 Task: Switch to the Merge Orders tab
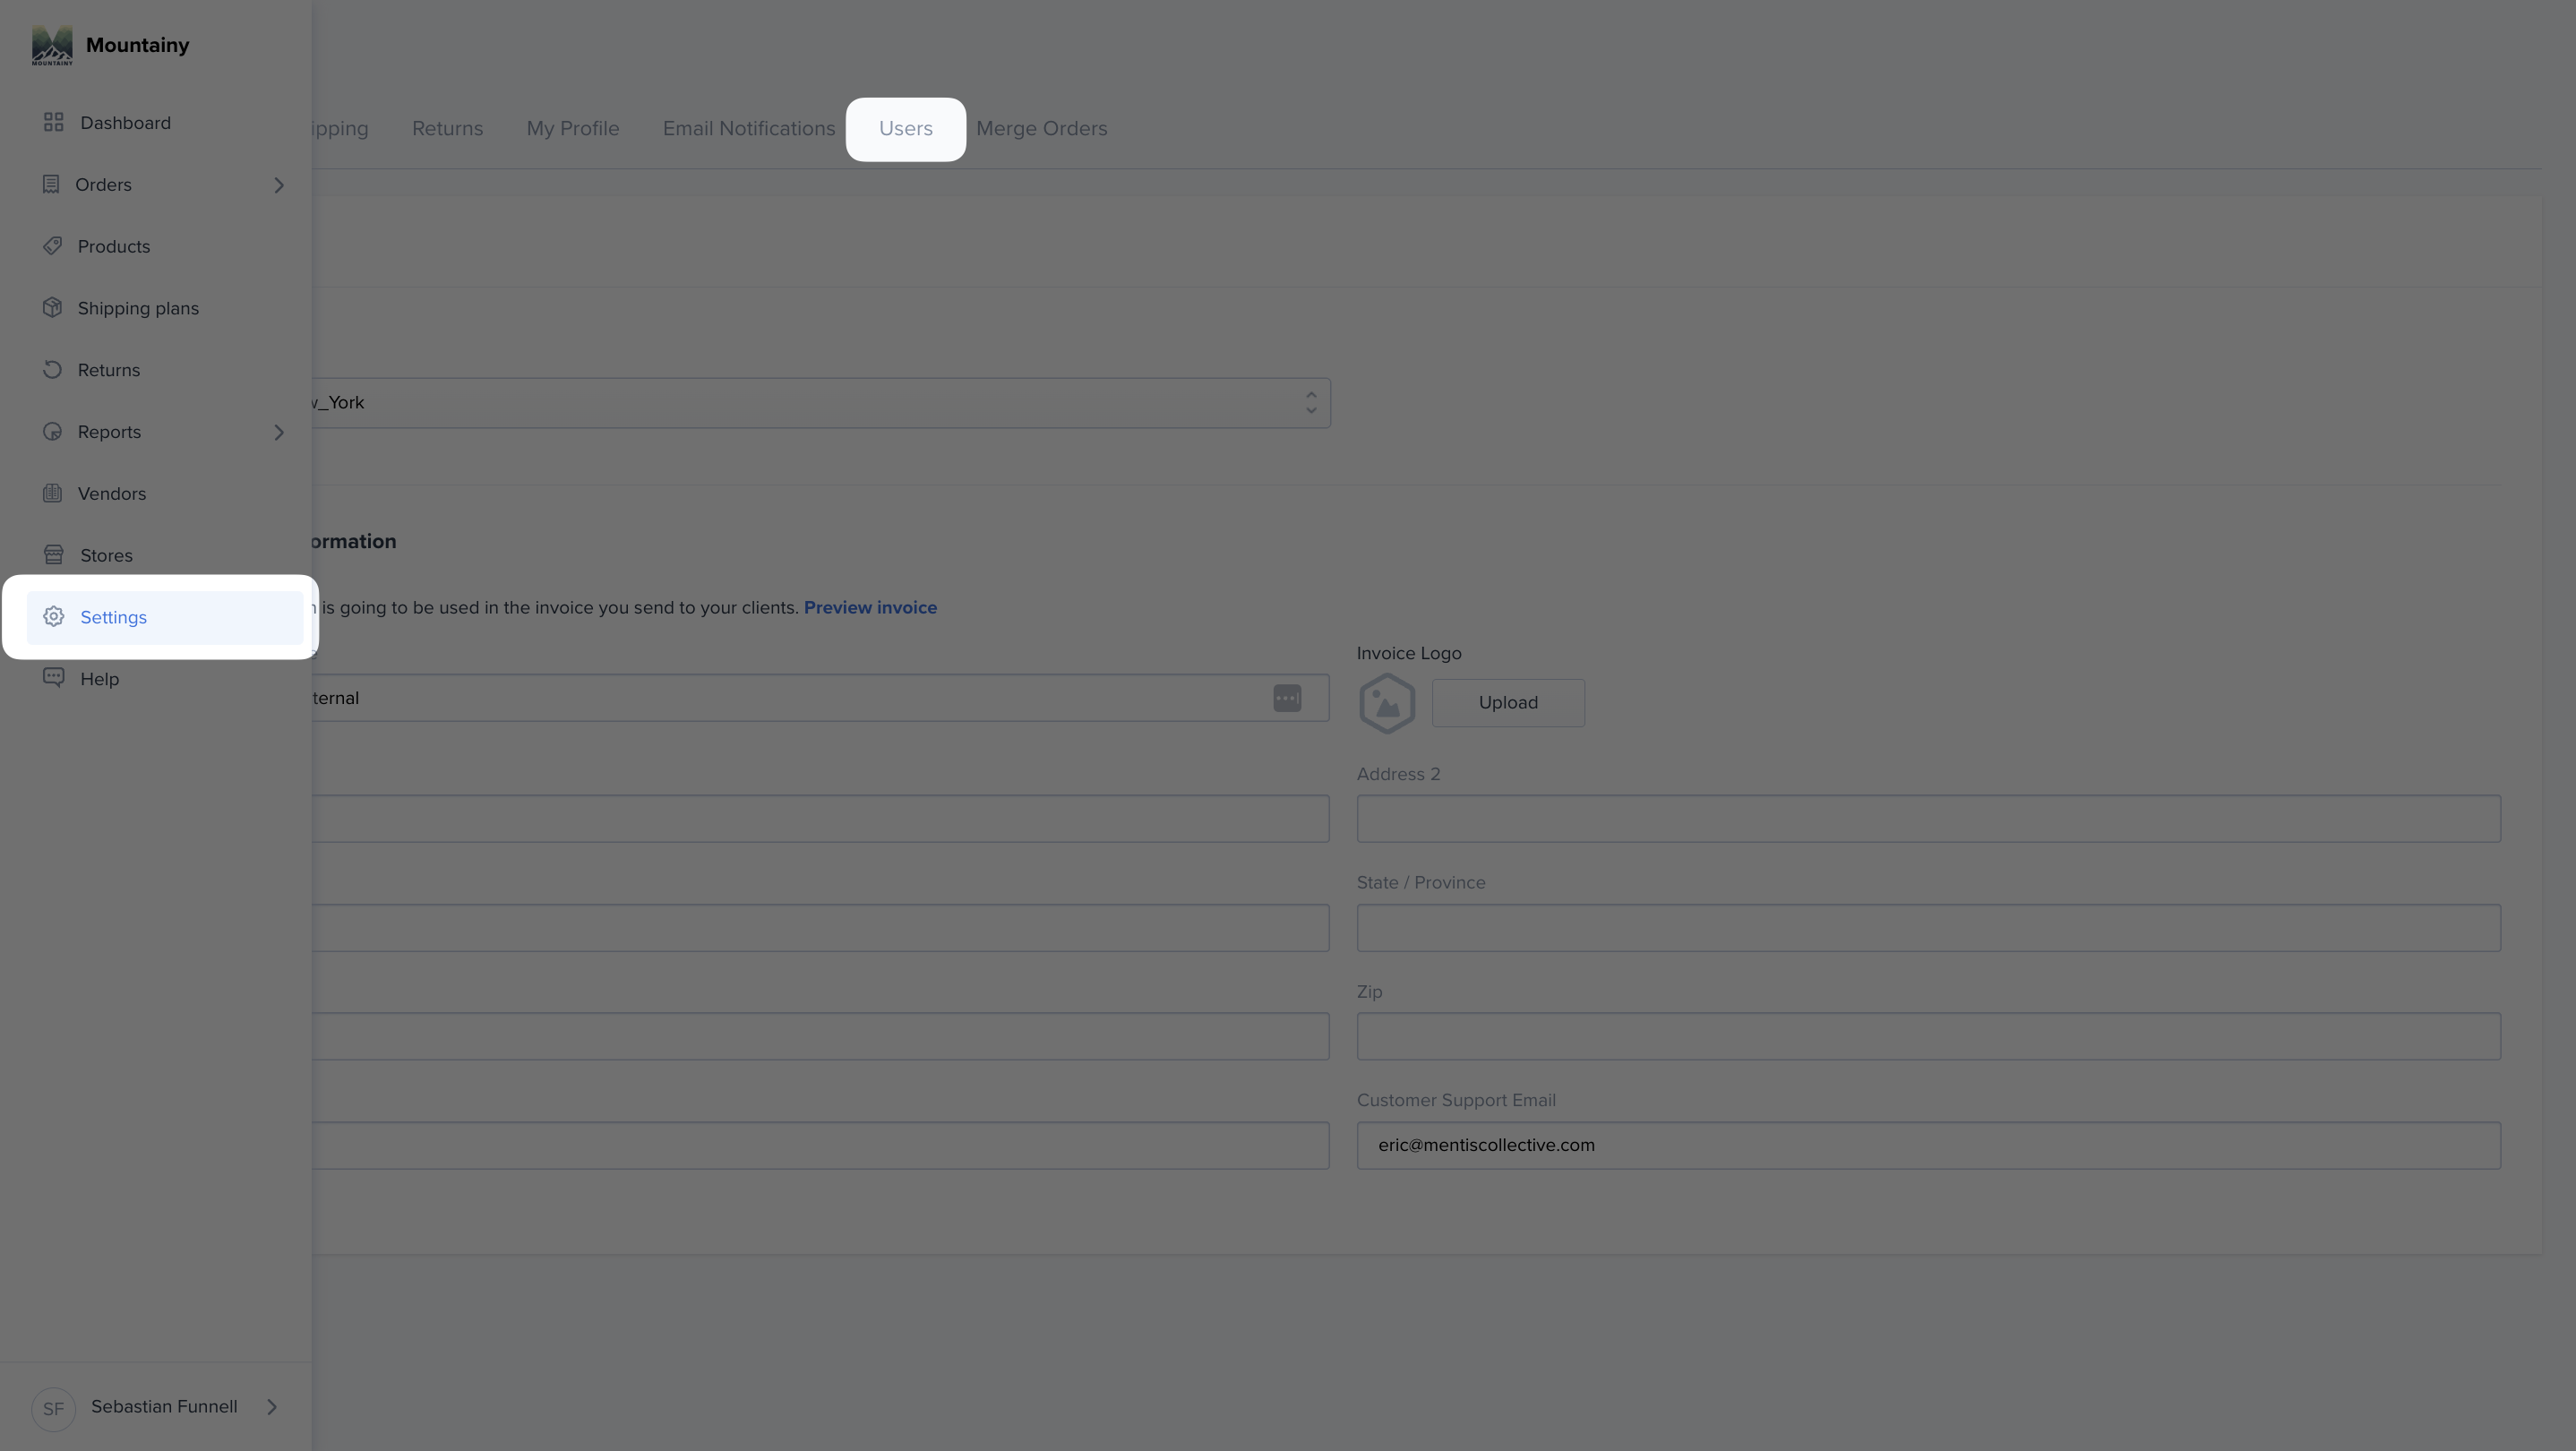[x=1042, y=129]
